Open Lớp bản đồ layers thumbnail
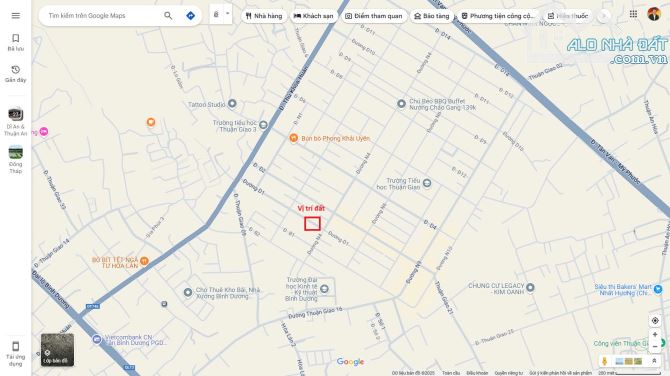 [57, 350]
